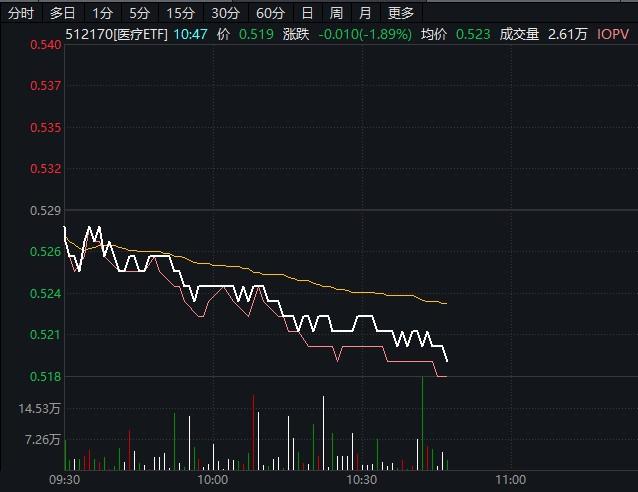Click the 0.526 price axis label
The width and height of the screenshot is (638, 492).
(46, 251)
